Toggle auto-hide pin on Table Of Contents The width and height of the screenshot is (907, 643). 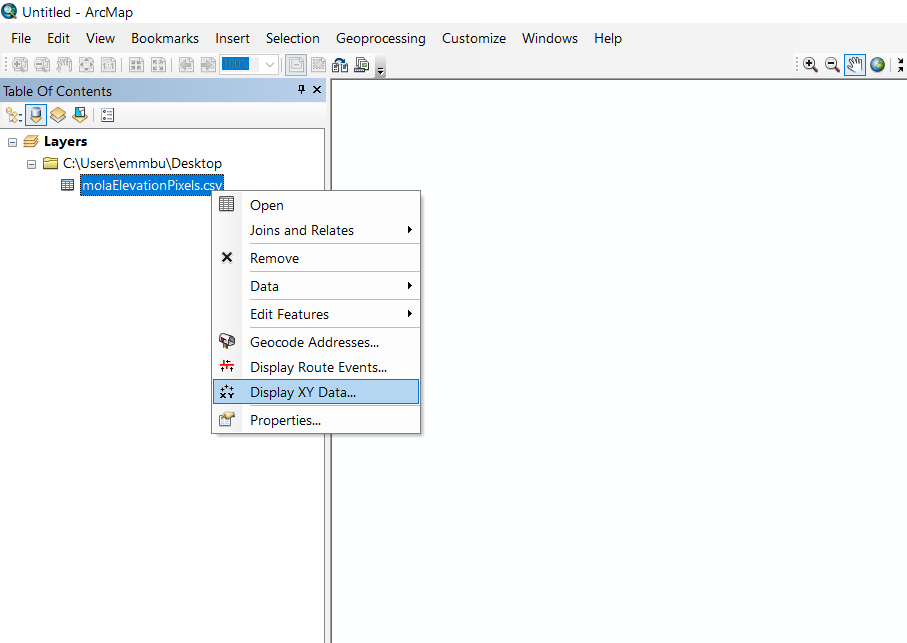(x=301, y=90)
